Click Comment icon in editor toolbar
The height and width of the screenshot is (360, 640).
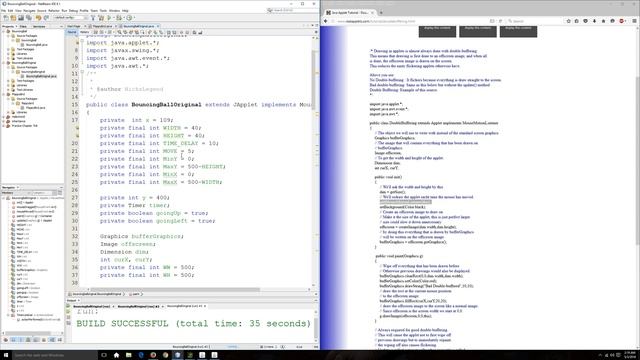point(195,32)
